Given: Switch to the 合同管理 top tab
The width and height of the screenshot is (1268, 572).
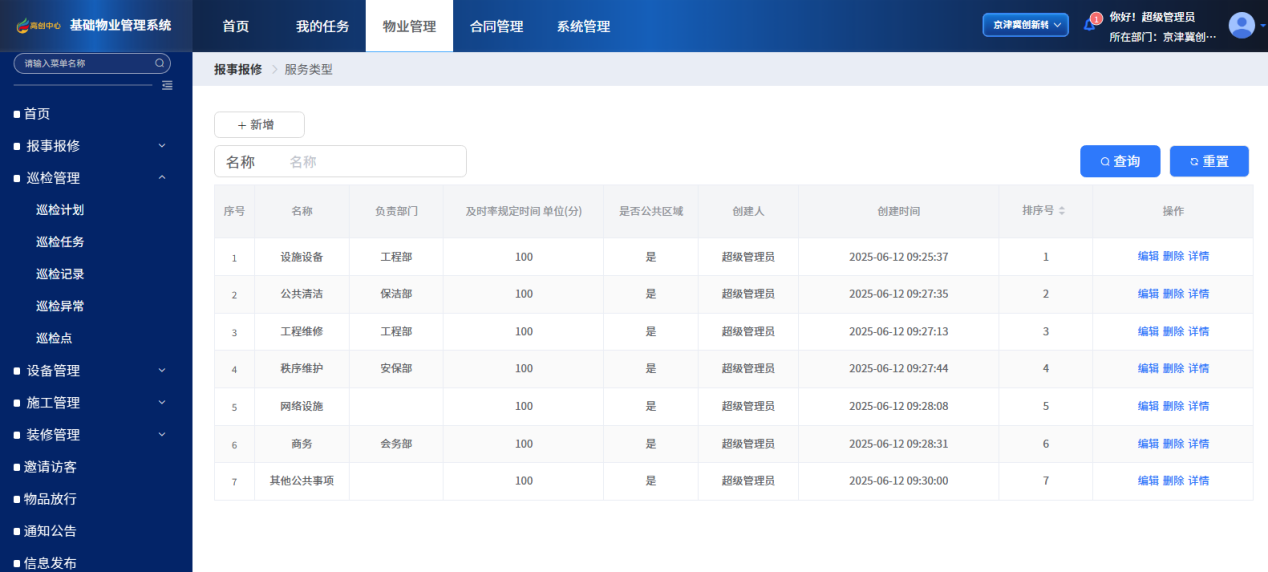Looking at the screenshot, I should [496, 27].
